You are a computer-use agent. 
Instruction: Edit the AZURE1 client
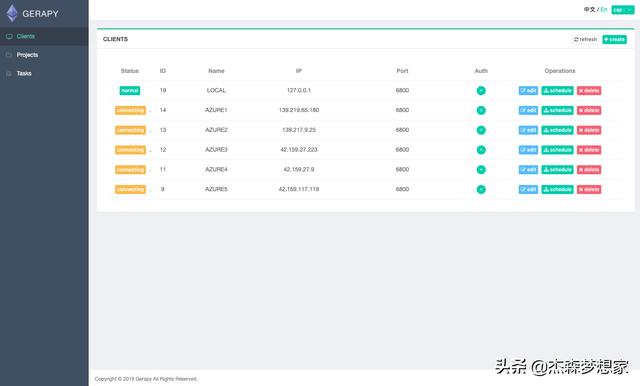528,110
